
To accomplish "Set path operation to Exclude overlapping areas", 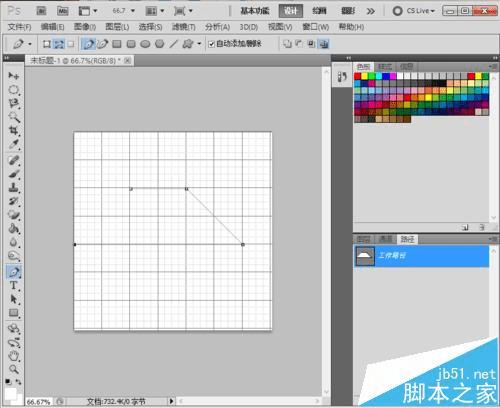I will [x=324, y=44].
